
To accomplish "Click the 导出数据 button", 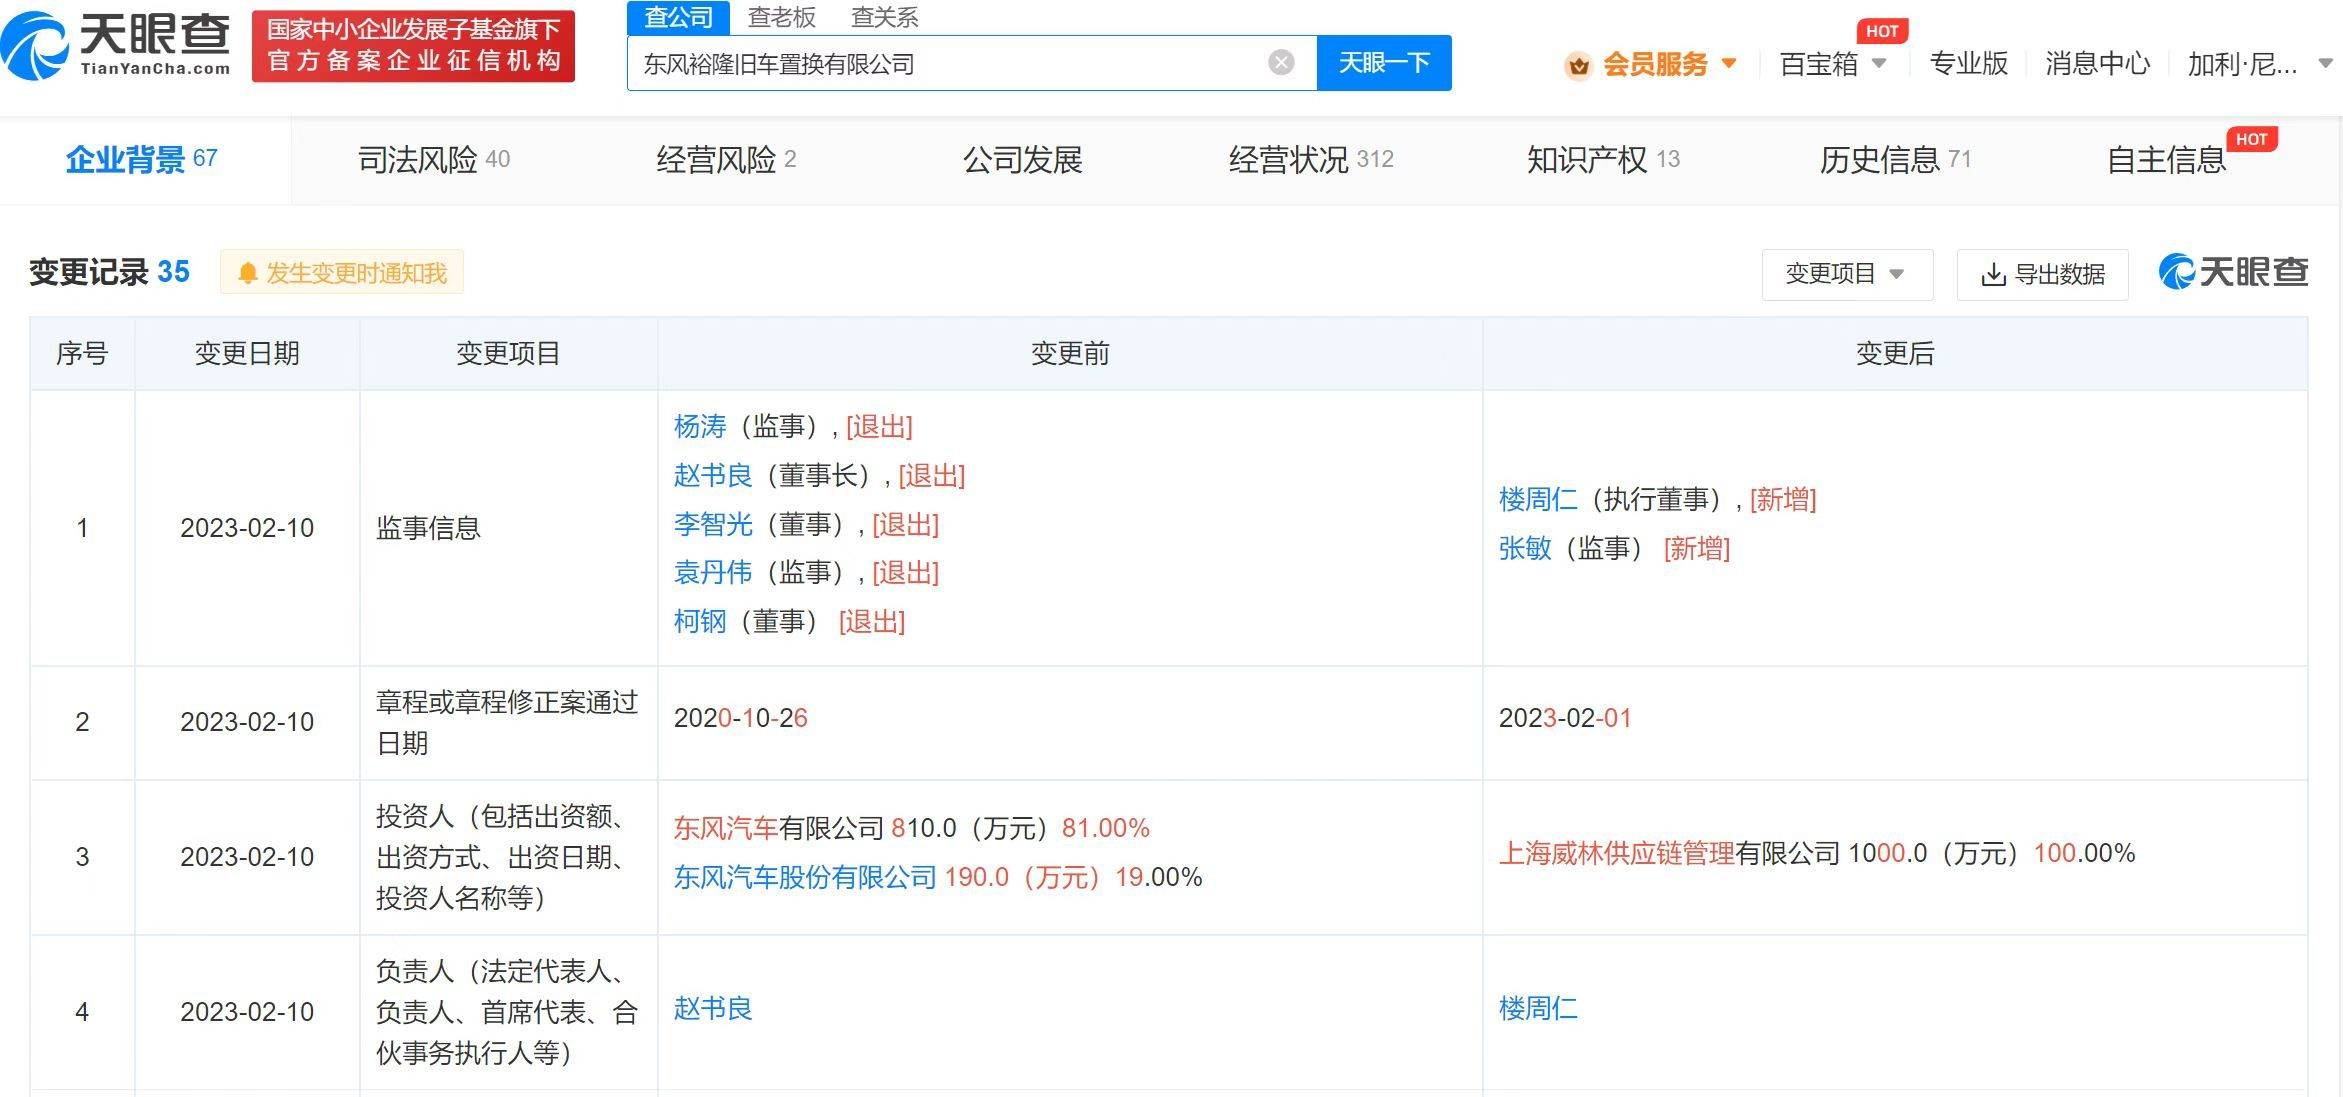I will point(2043,274).
